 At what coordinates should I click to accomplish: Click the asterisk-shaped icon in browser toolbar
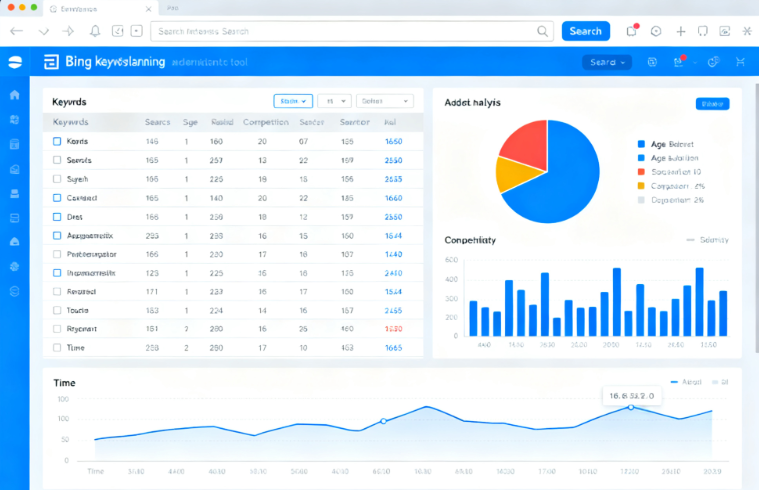coord(747,31)
